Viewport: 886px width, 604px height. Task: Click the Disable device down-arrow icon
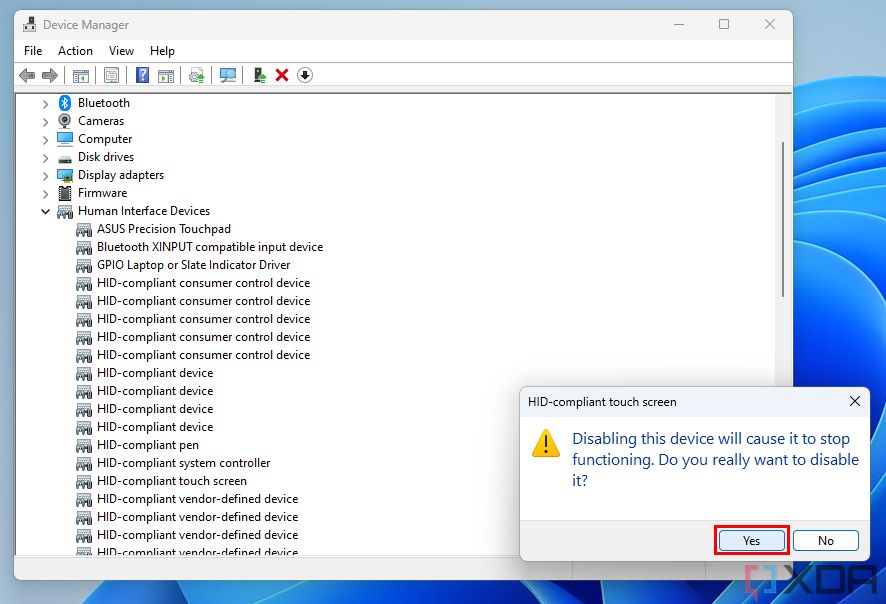pyautogui.click(x=305, y=75)
